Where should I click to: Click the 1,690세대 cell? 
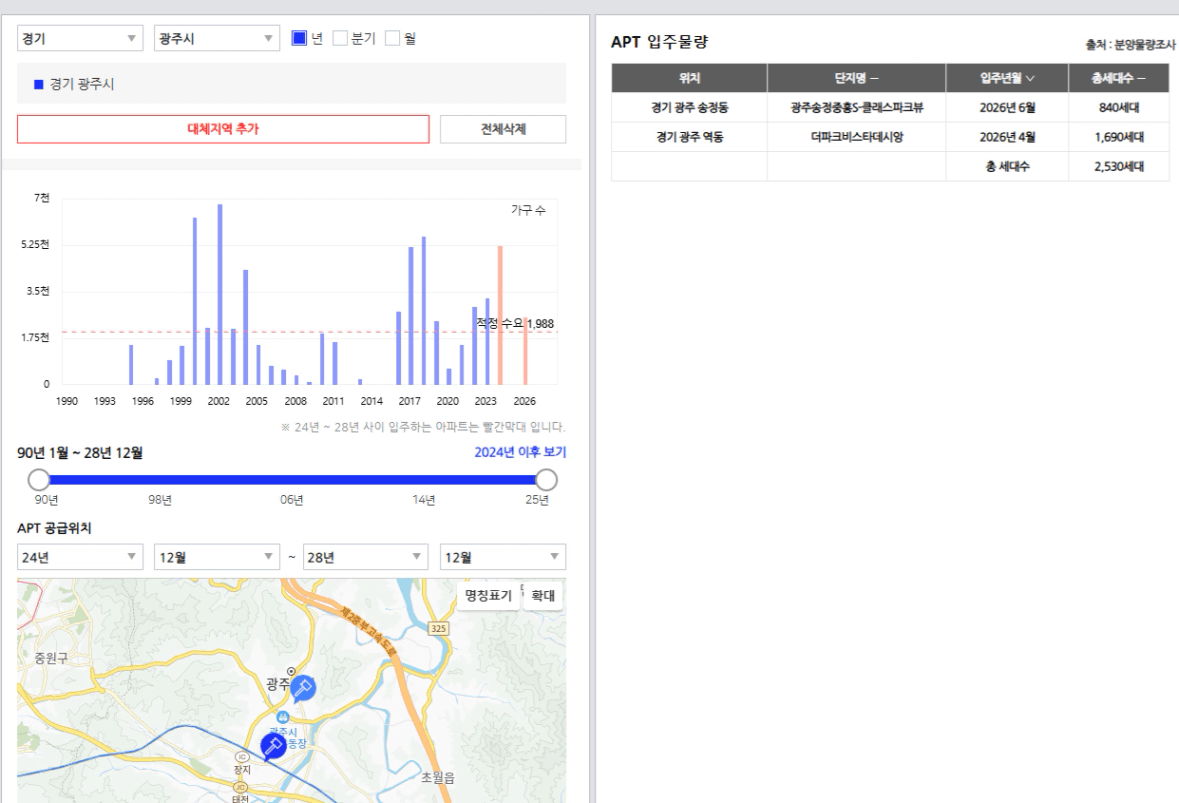tap(1118, 137)
